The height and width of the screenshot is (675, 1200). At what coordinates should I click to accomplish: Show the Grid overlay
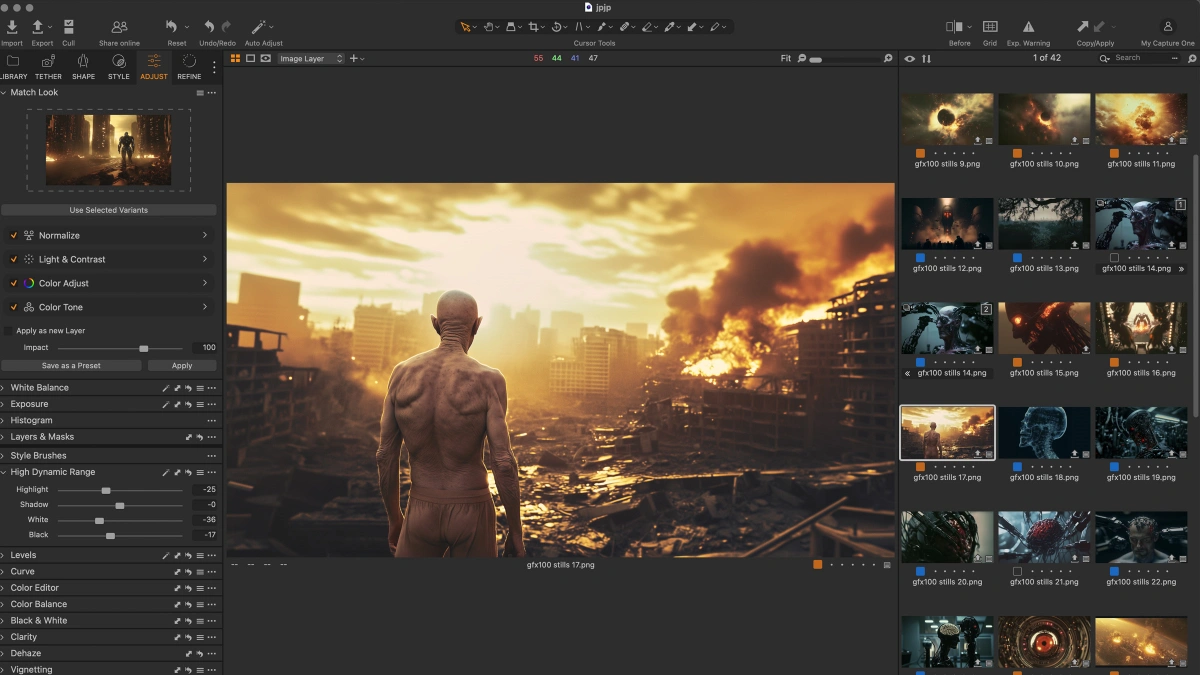pos(990,27)
